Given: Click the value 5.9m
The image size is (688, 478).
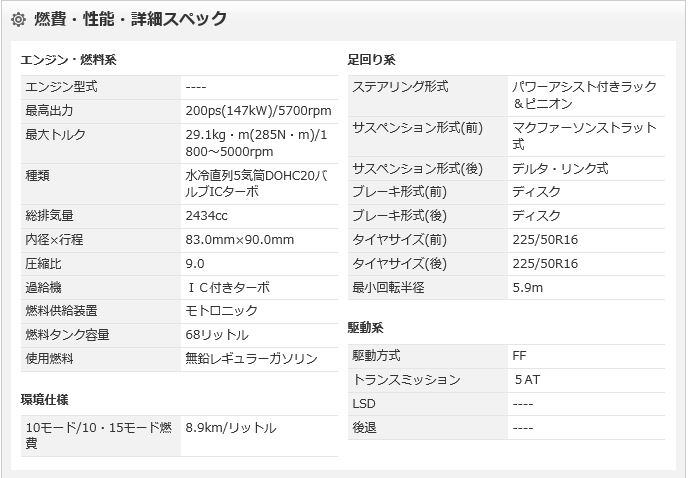Looking at the screenshot, I should [x=528, y=288].
